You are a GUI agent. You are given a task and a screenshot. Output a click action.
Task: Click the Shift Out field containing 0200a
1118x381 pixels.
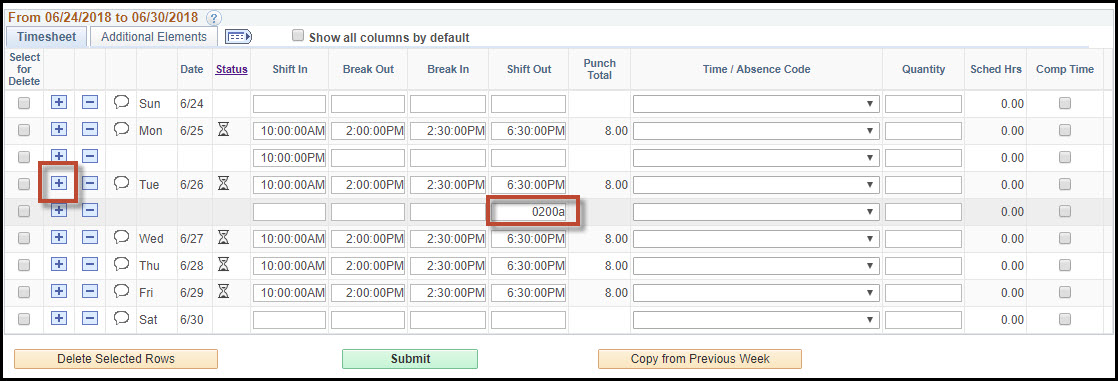click(x=528, y=212)
